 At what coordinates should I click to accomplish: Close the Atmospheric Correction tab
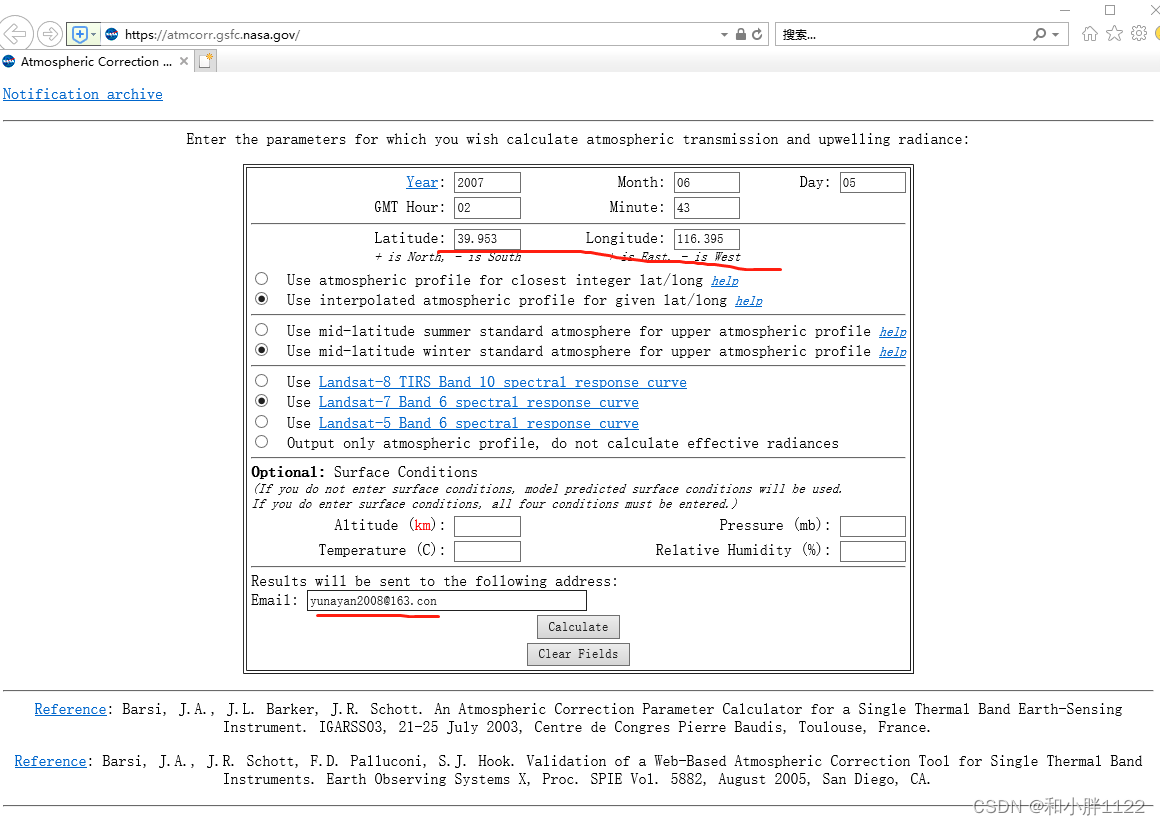[x=183, y=61]
